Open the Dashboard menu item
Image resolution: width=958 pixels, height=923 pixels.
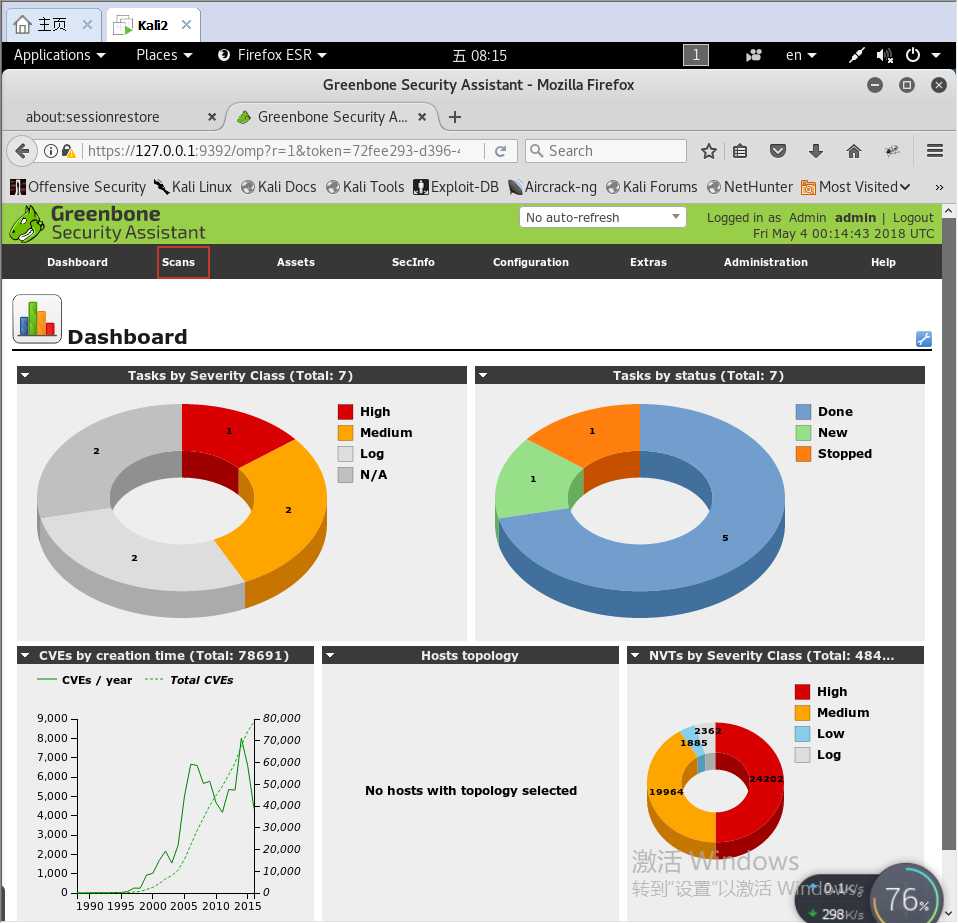pos(77,262)
